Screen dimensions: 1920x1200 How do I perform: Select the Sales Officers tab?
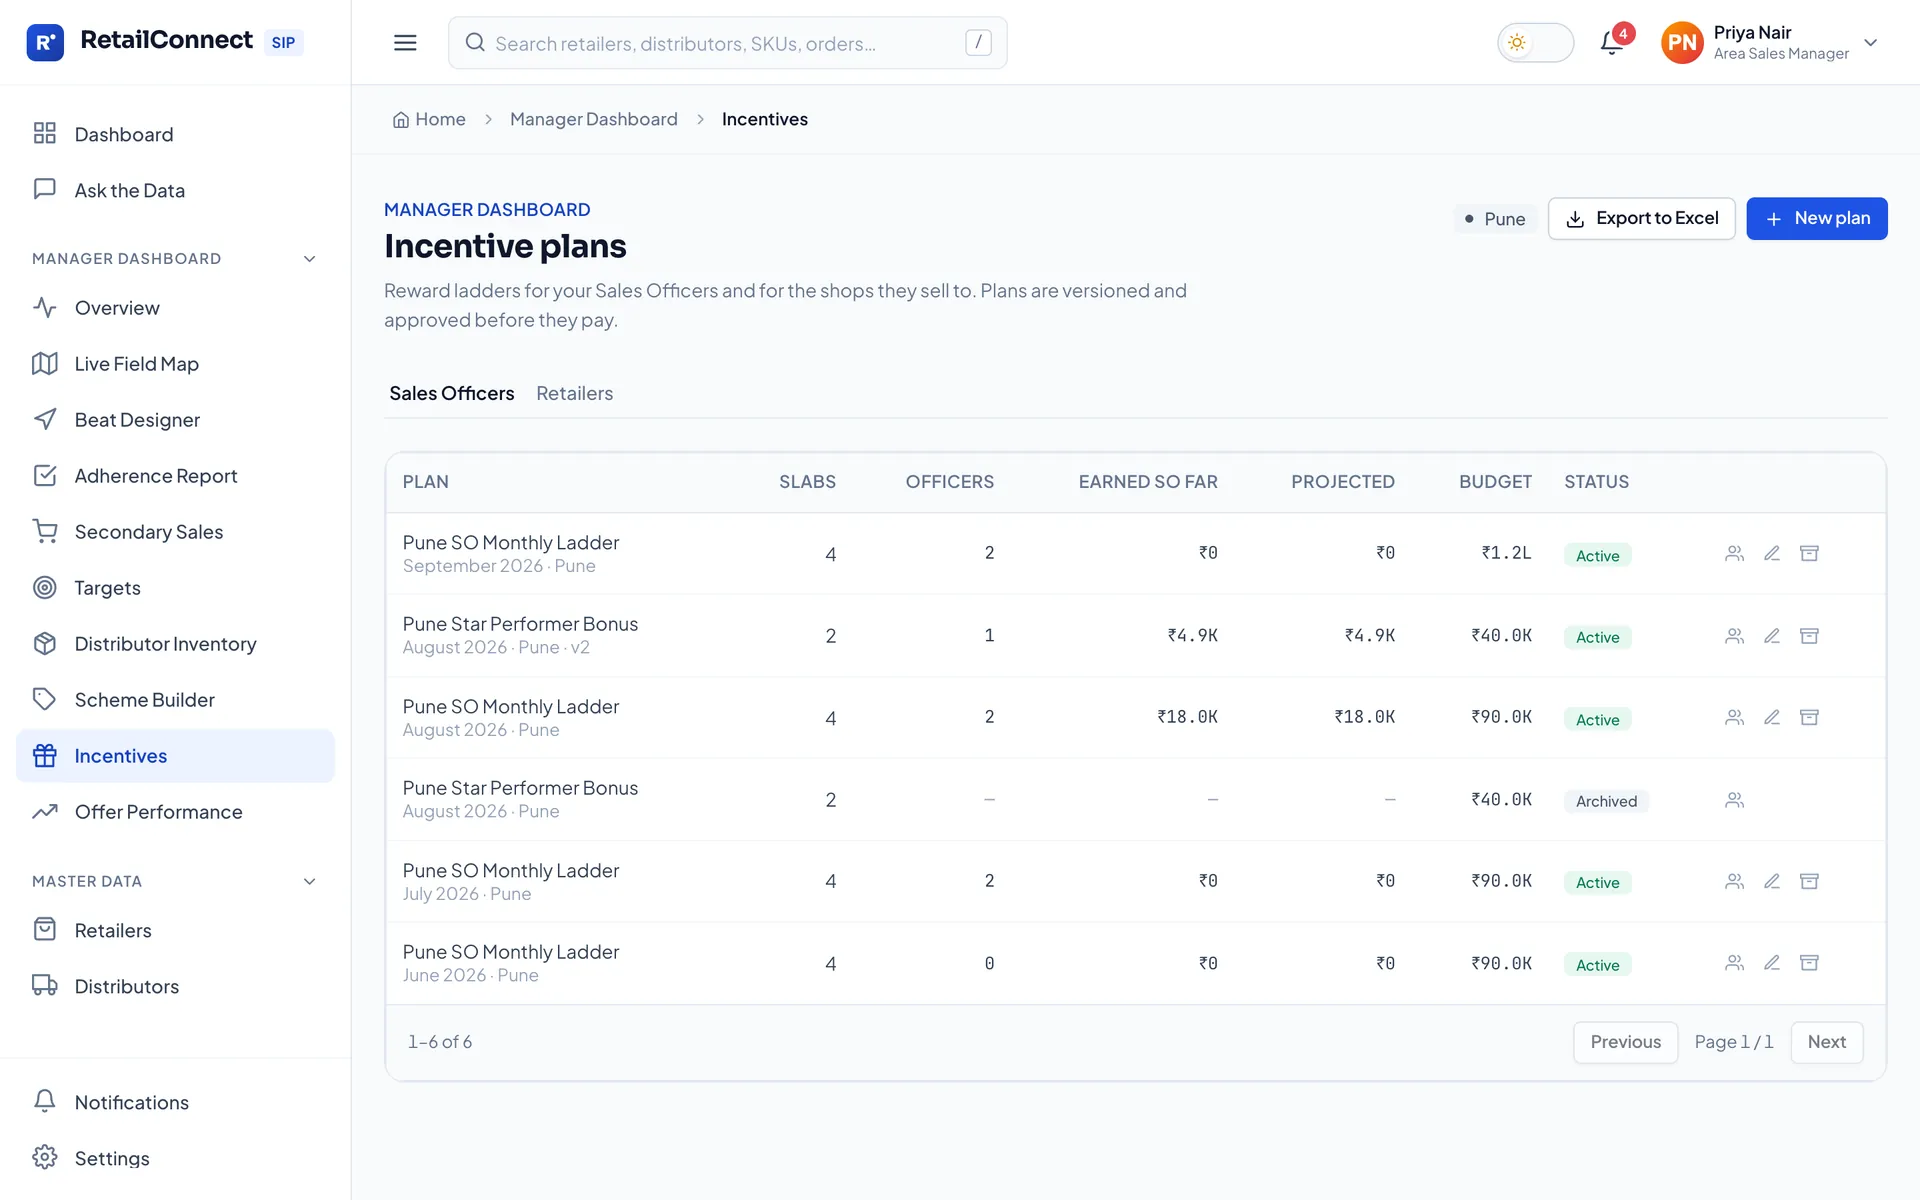[x=451, y=393]
